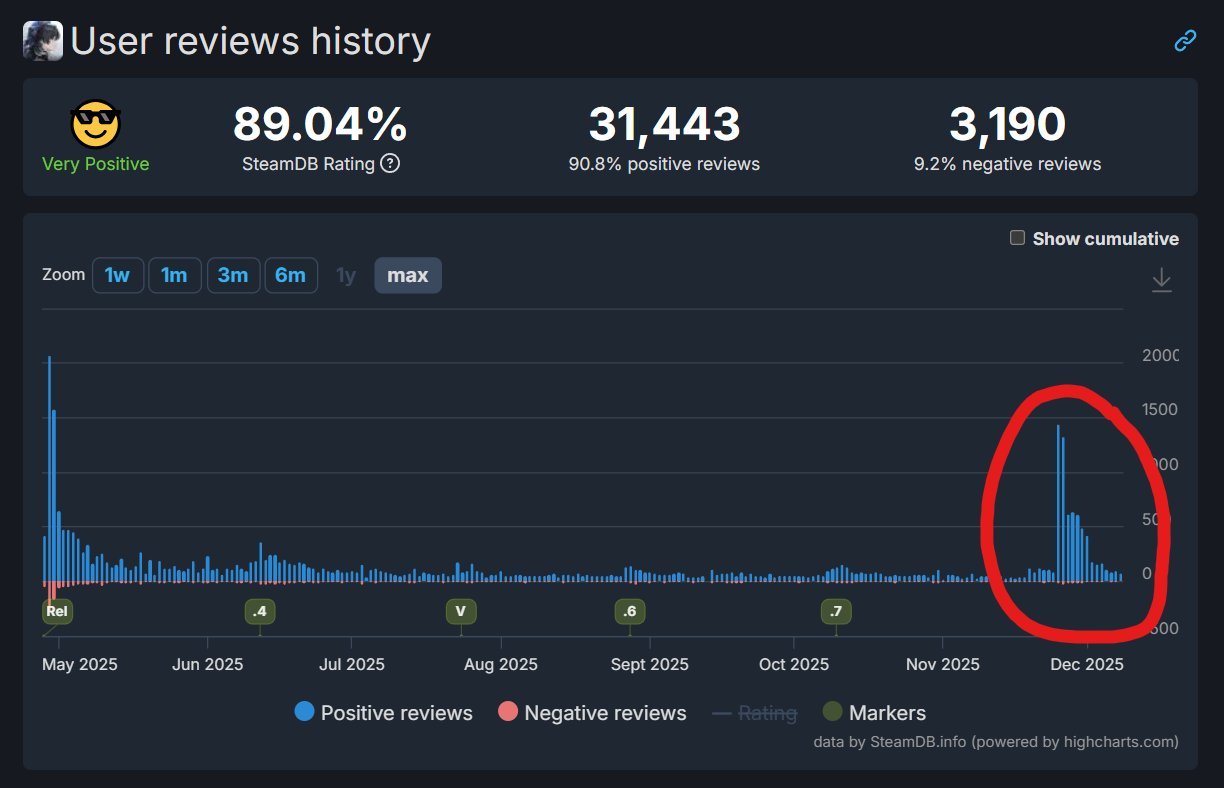Viewport: 1224px width, 788px height.
Task: Click the Nov 2025 axis label
Action: tap(942, 664)
